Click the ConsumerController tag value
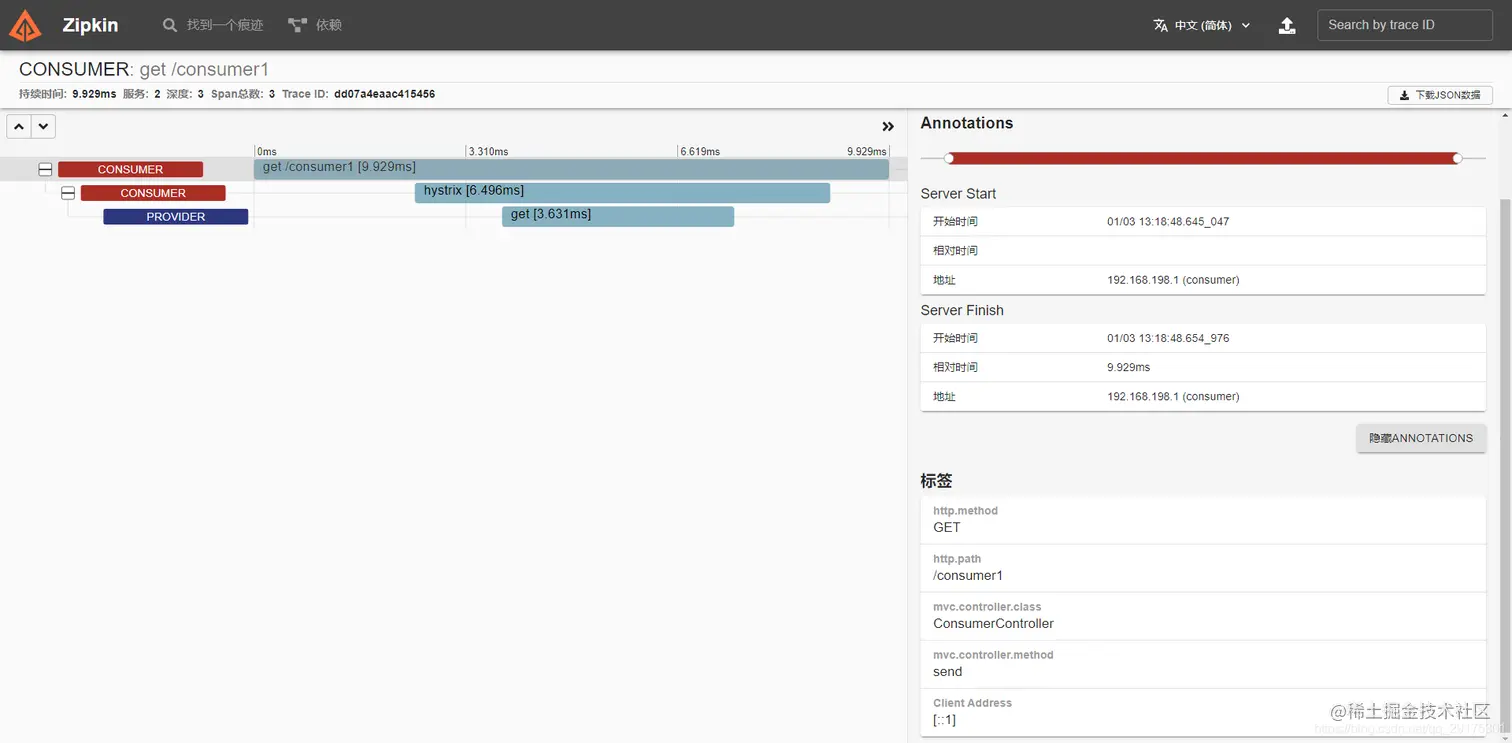Viewport: 1512px width, 743px height. pyautogui.click(x=993, y=623)
